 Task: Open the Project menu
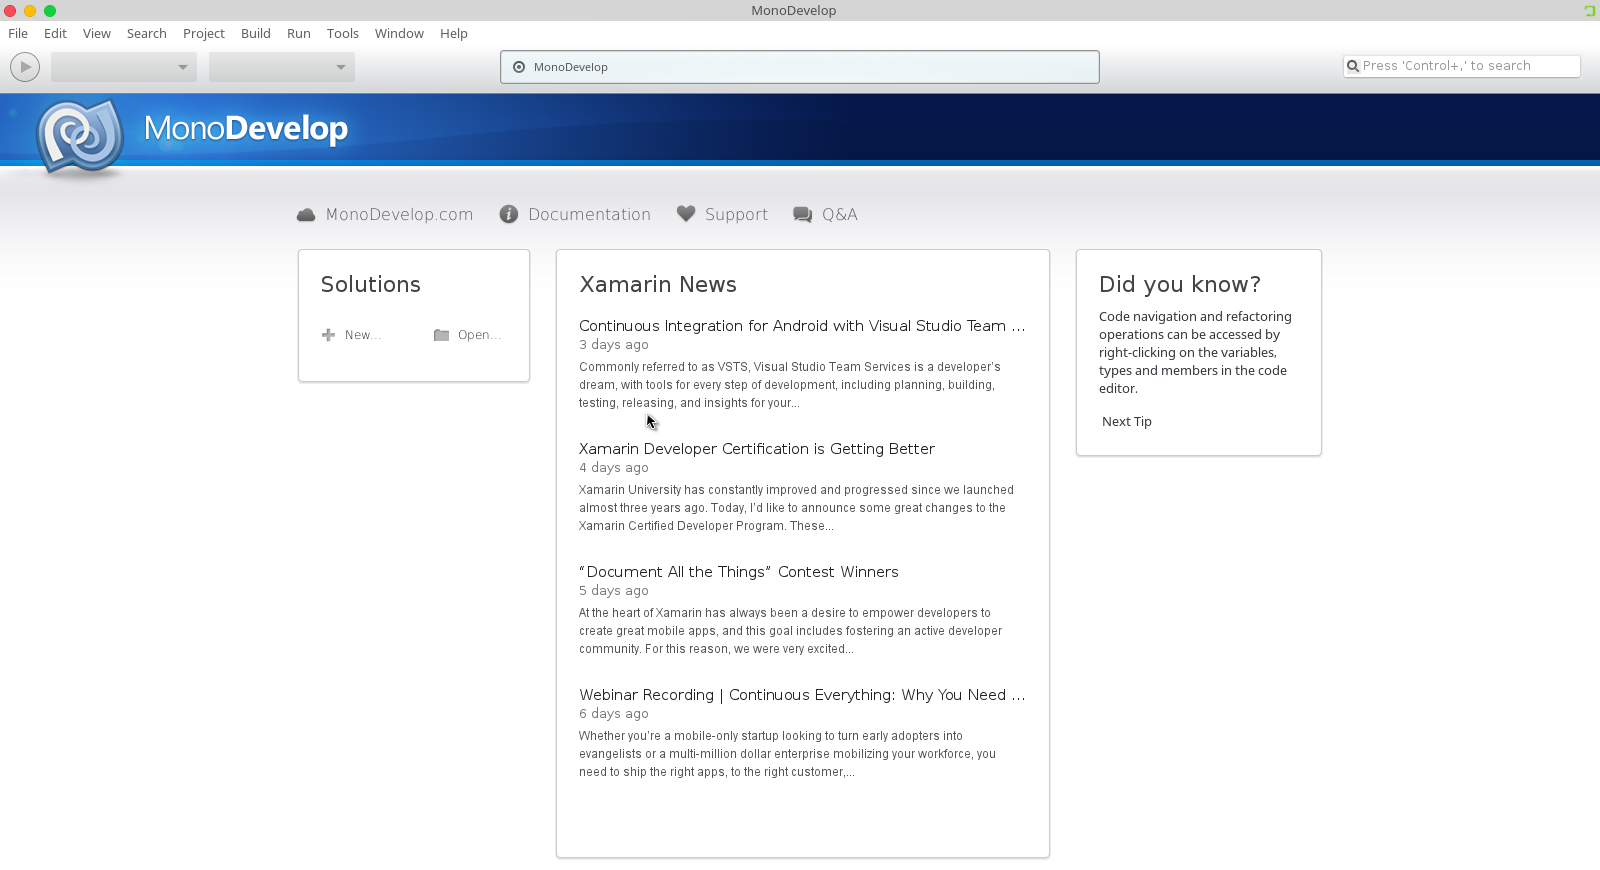[204, 33]
